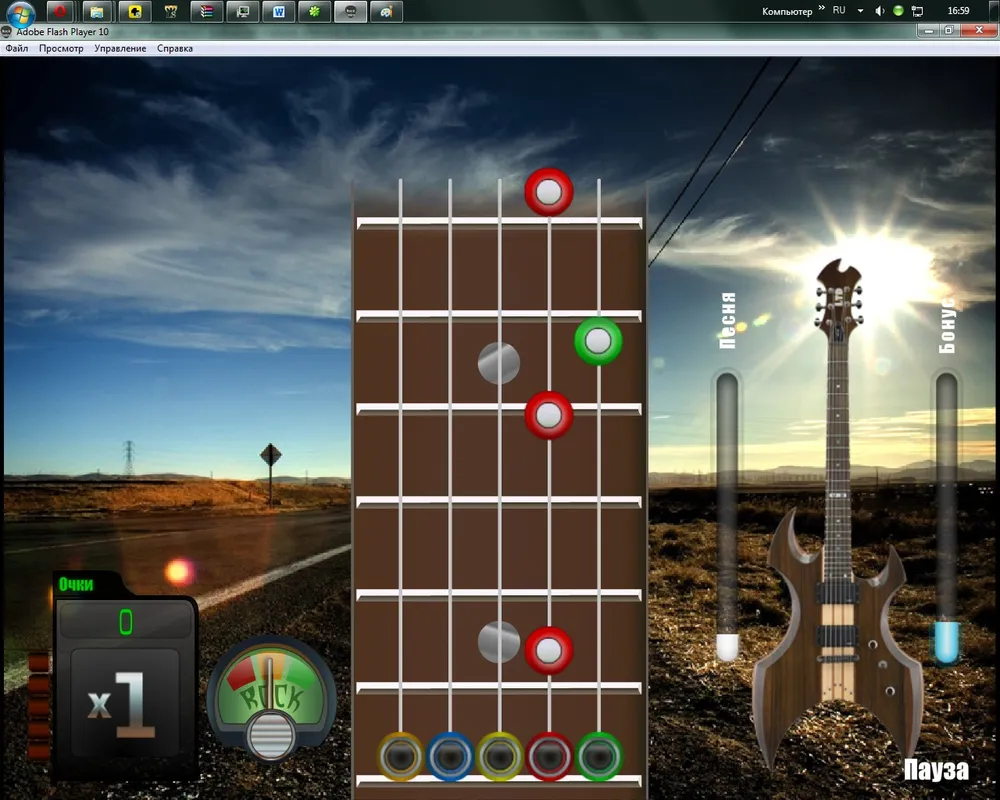Pause the game with Пауза
Screen dimensions: 1000x800
[x=936, y=770]
